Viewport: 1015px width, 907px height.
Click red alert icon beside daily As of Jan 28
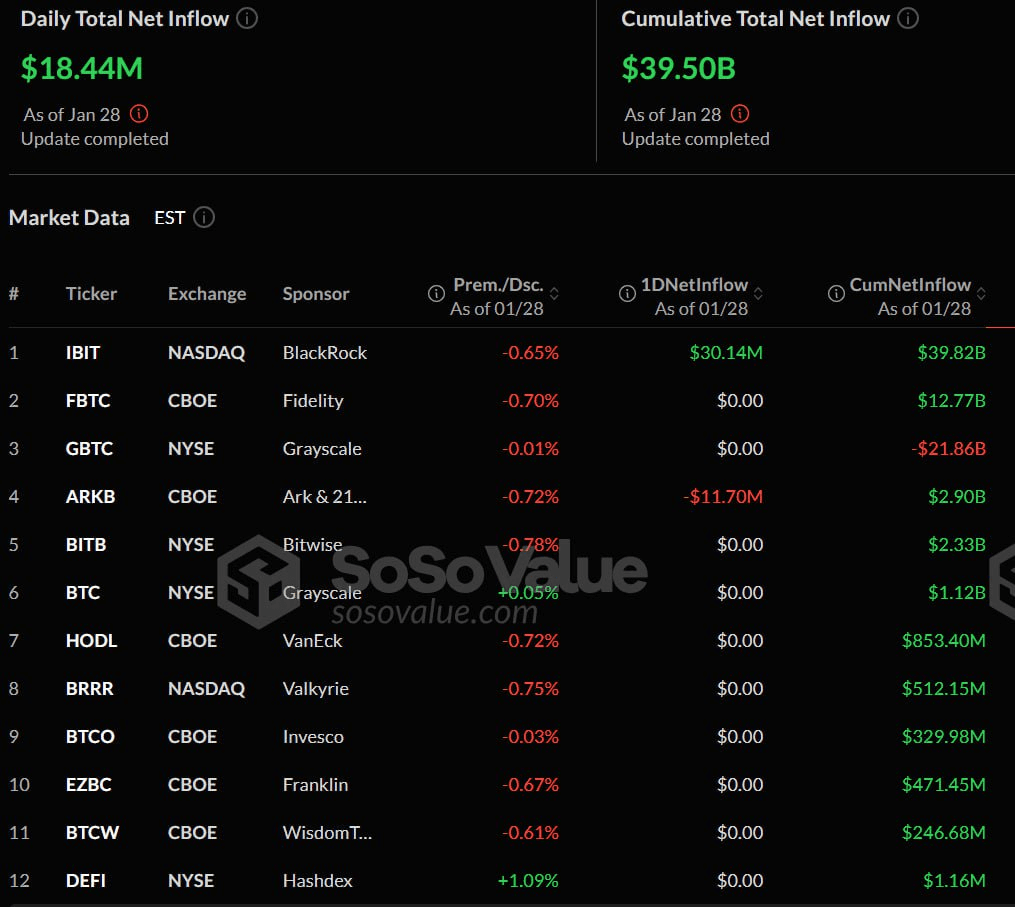pyautogui.click(x=139, y=114)
